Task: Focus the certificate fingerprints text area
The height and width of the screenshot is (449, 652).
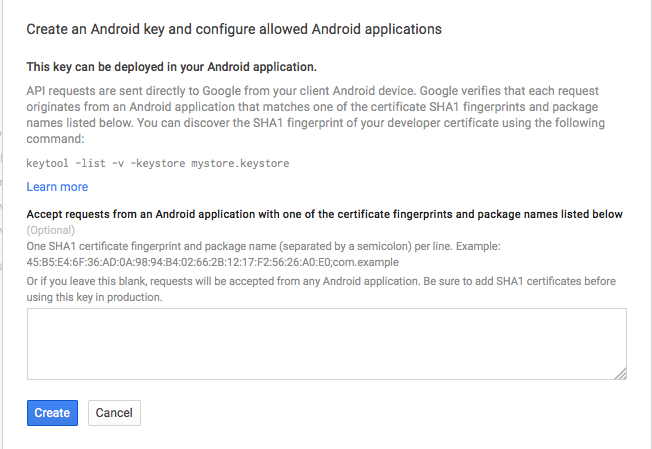Action: point(326,344)
